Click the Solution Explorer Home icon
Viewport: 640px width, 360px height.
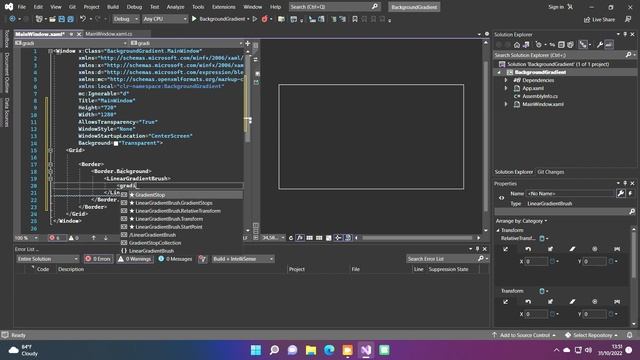click(517, 45)
